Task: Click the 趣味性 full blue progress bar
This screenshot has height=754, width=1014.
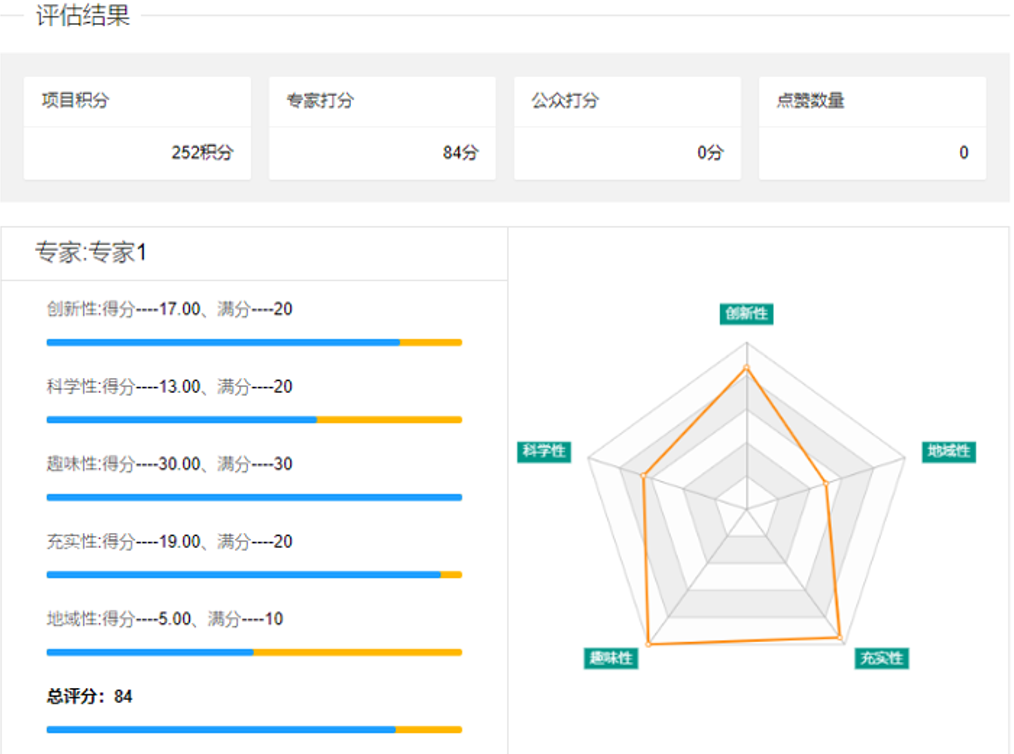Action: pos(254,497)
